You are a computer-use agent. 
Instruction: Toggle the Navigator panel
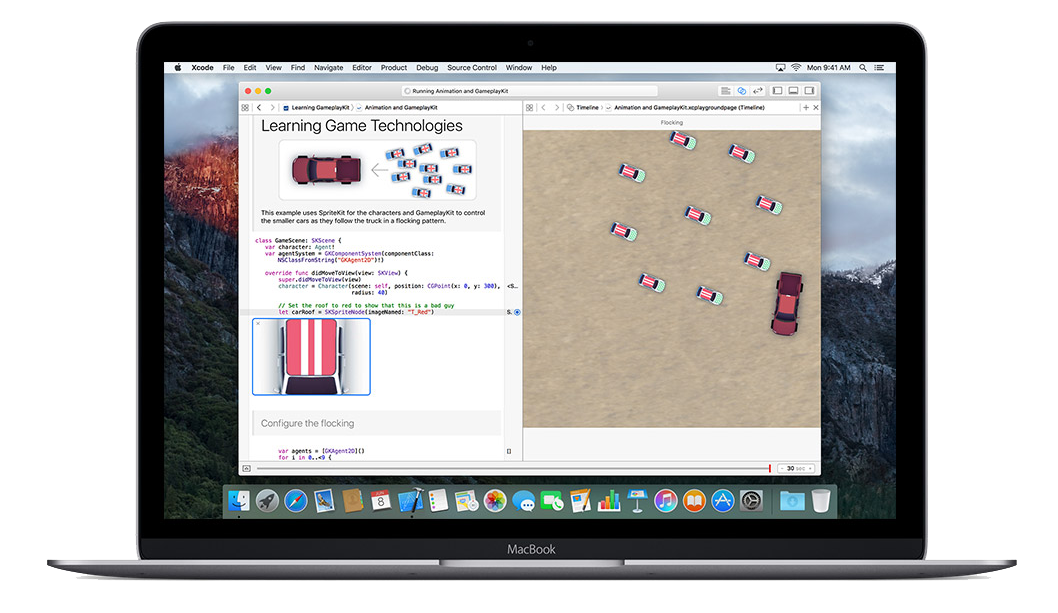pos(777,90)
